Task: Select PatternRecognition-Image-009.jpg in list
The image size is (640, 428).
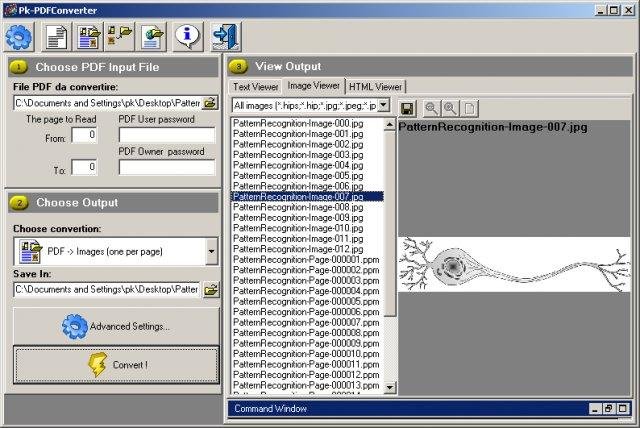Action: [x=307, y=218]
